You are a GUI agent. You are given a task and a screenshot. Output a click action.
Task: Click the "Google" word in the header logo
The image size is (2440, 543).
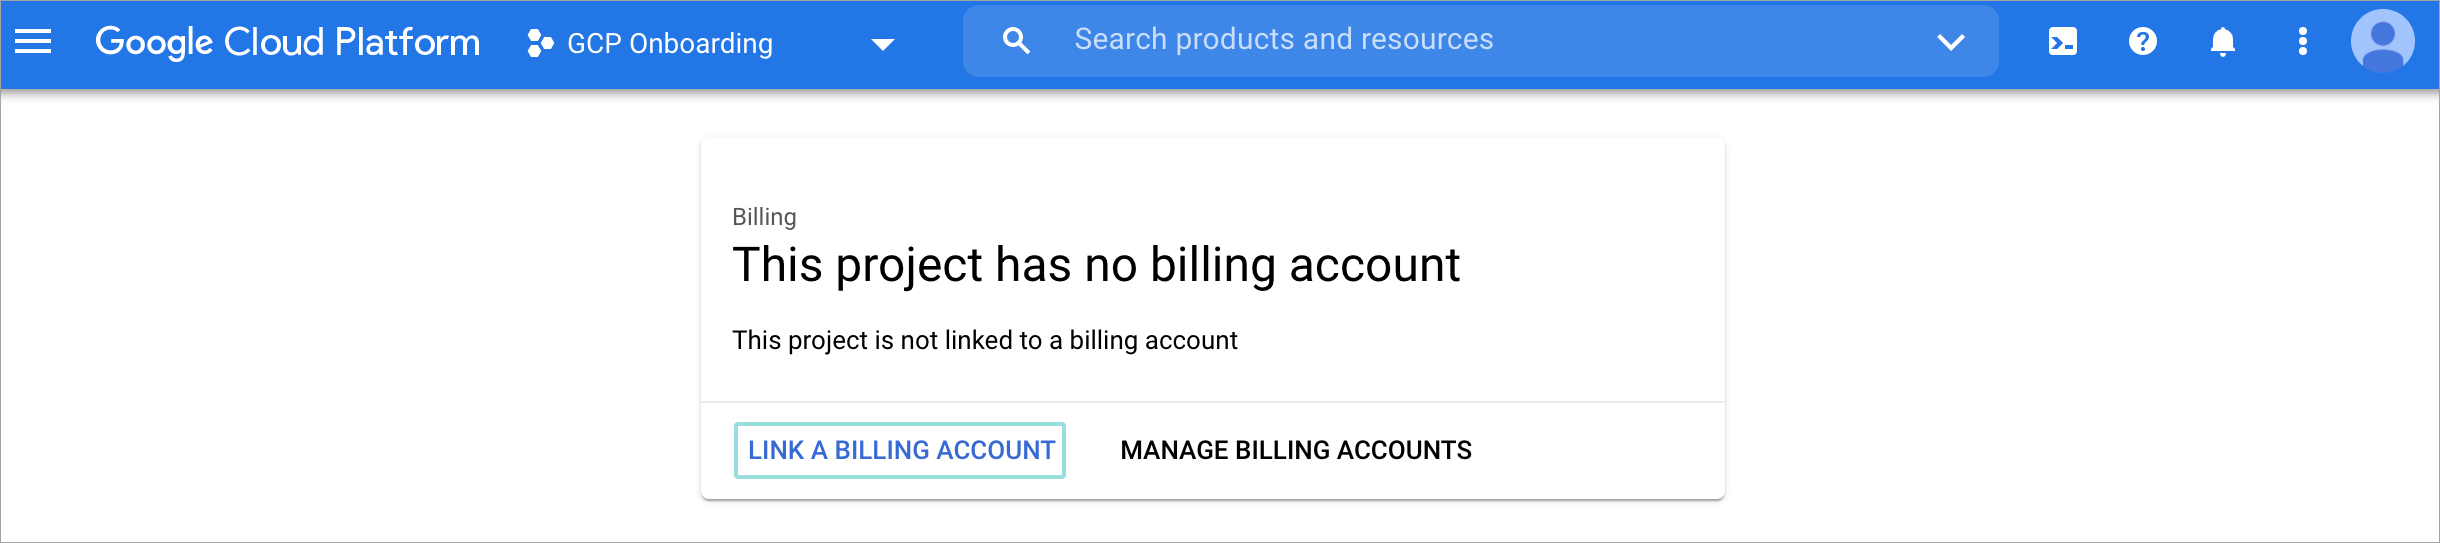point(154,42)
